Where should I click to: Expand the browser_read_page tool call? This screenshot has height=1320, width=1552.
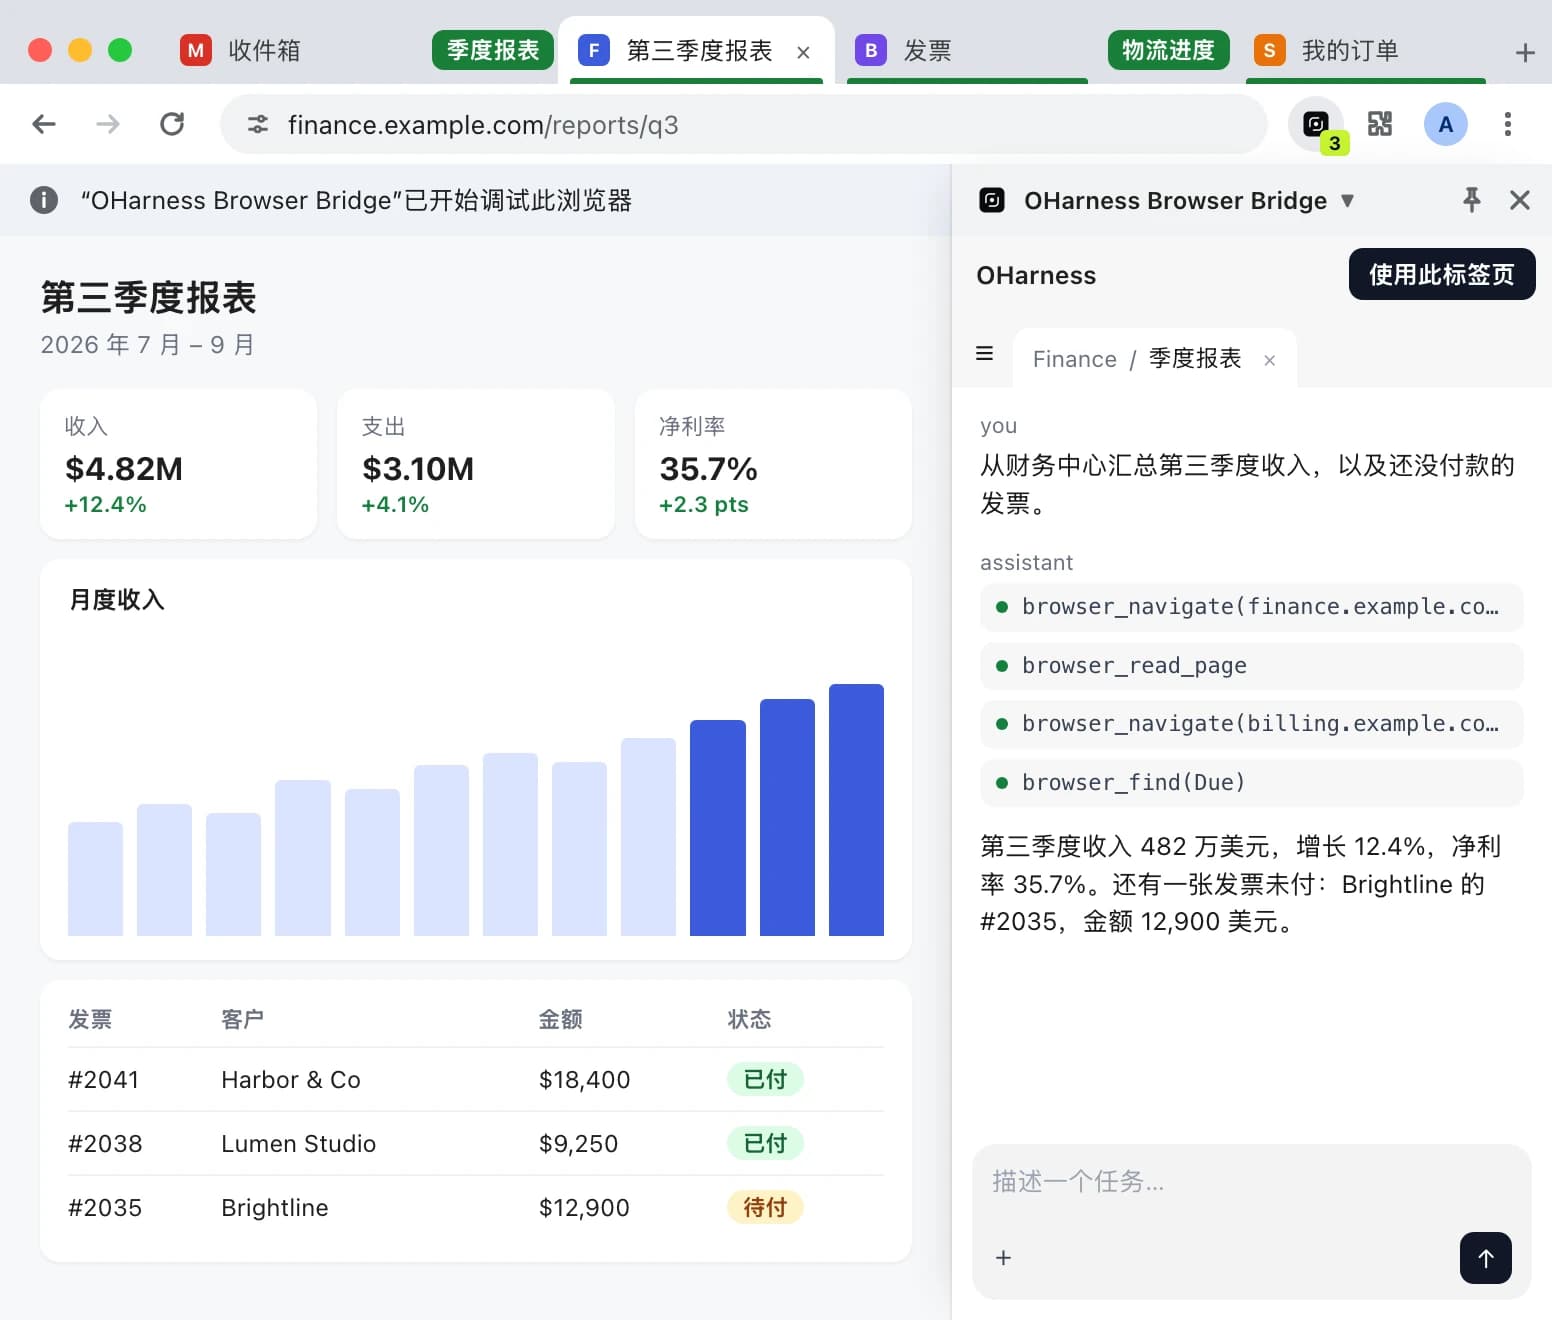tap(1251, 666)
